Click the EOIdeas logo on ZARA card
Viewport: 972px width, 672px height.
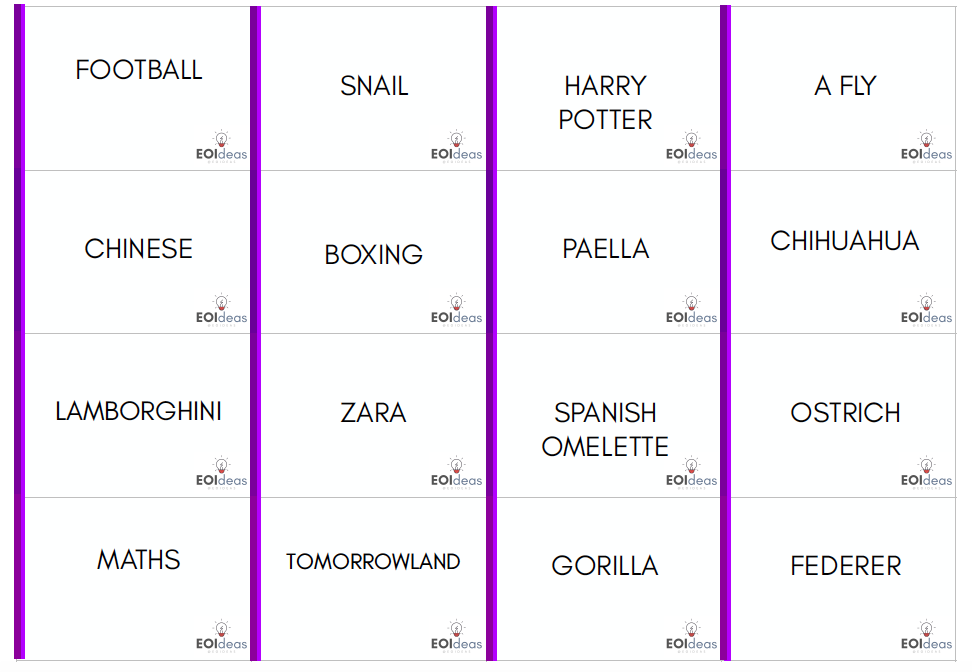(x=456, y=473)
